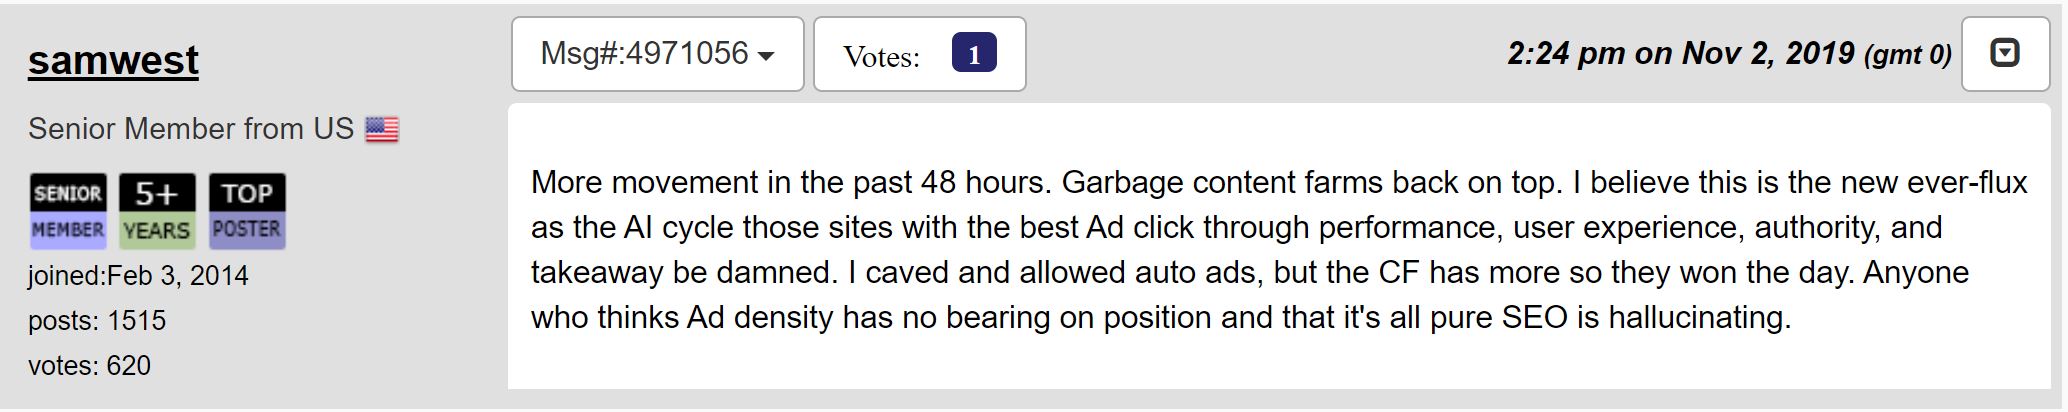This screenshot has height=412, width=2068.
Task: Click the Top Poster badge
Action: pos(247,211)
